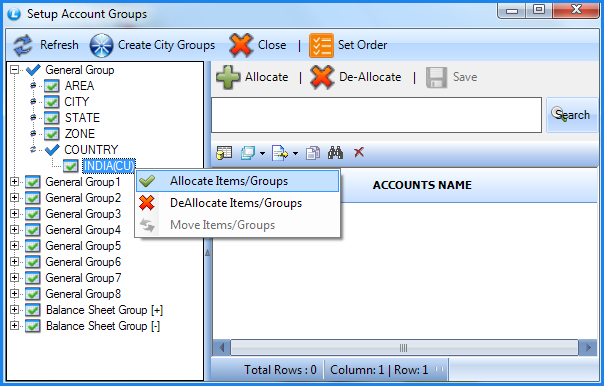Click the Total Rows : 0 status text
604x386 pixels.
[280, 370]
